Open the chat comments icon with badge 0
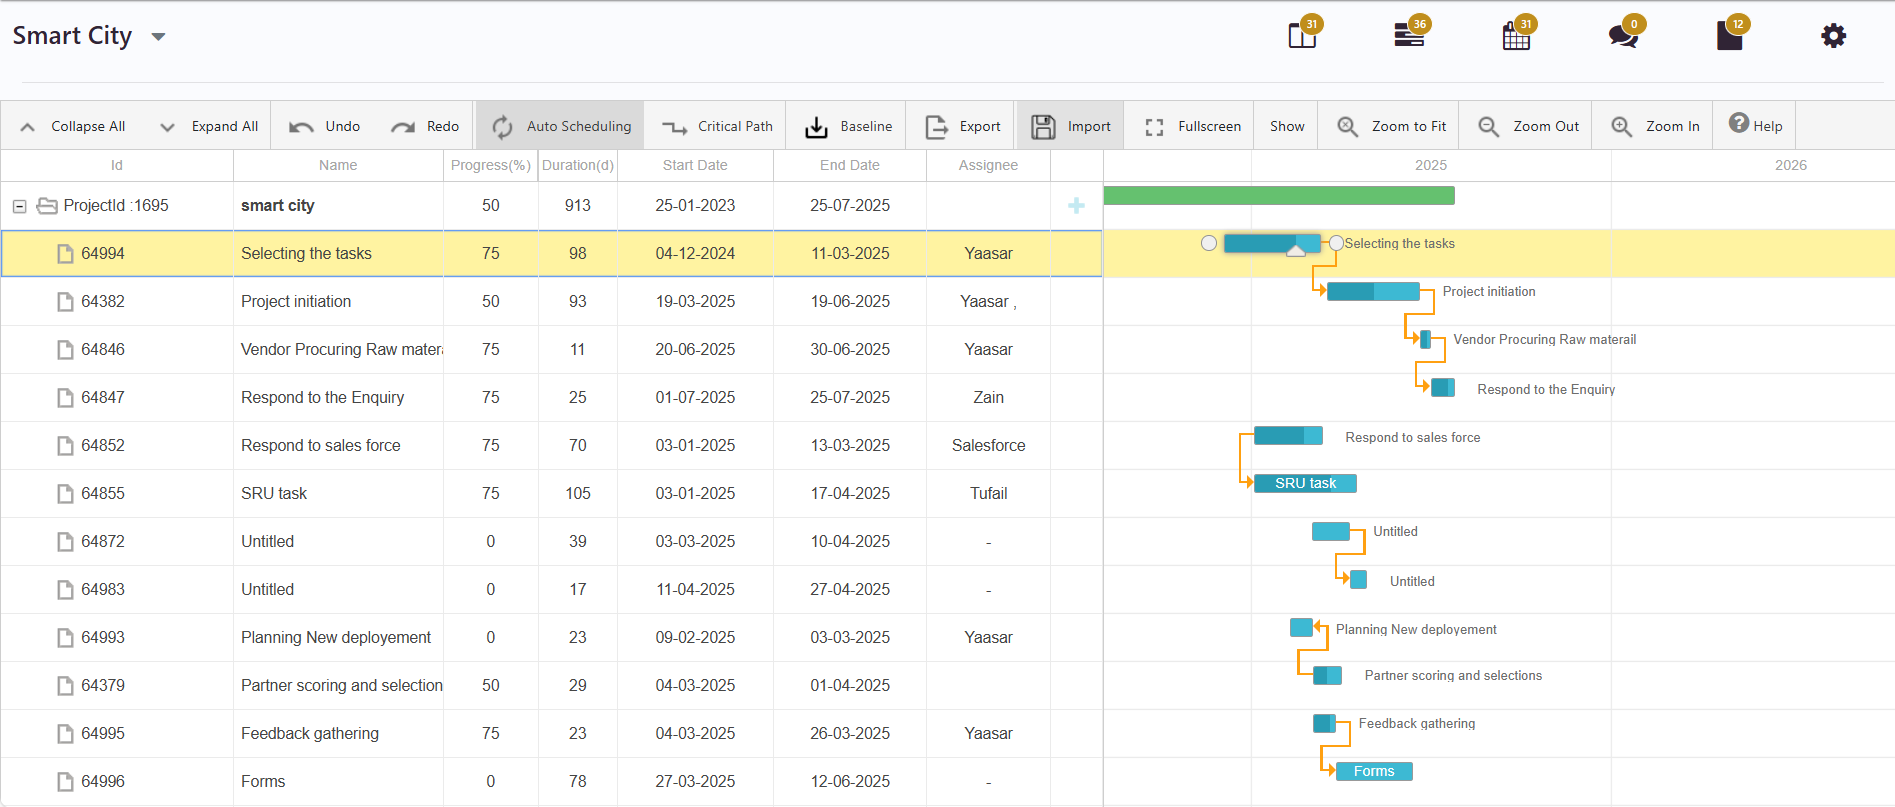The height and width of the screenshot is (807, 1895). tap(1624, 35)
